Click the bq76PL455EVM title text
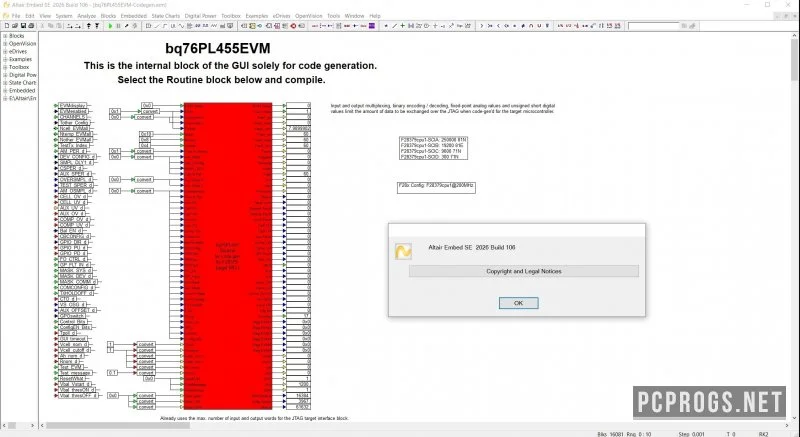This screenshot has height=437, width=800. [x=218, y=48]
